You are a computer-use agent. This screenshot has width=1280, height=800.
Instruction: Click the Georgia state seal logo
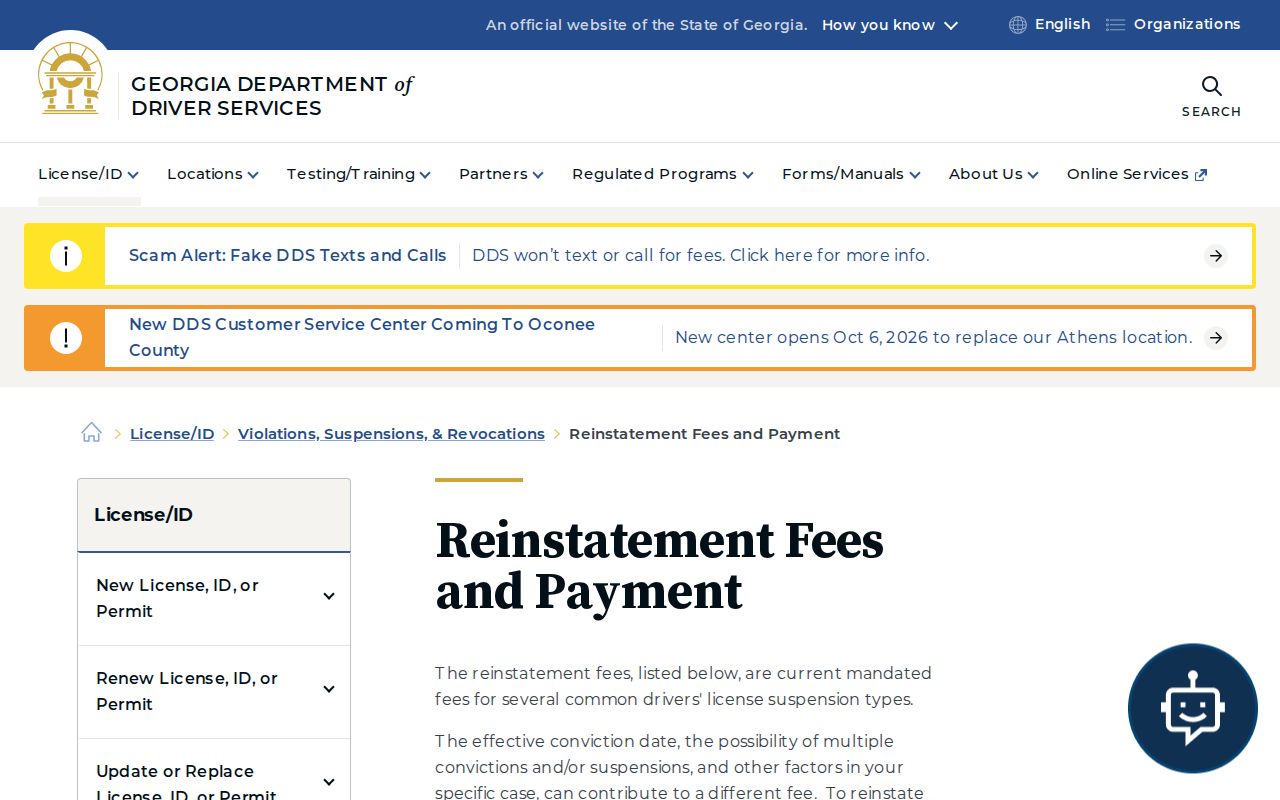(70, 78)
